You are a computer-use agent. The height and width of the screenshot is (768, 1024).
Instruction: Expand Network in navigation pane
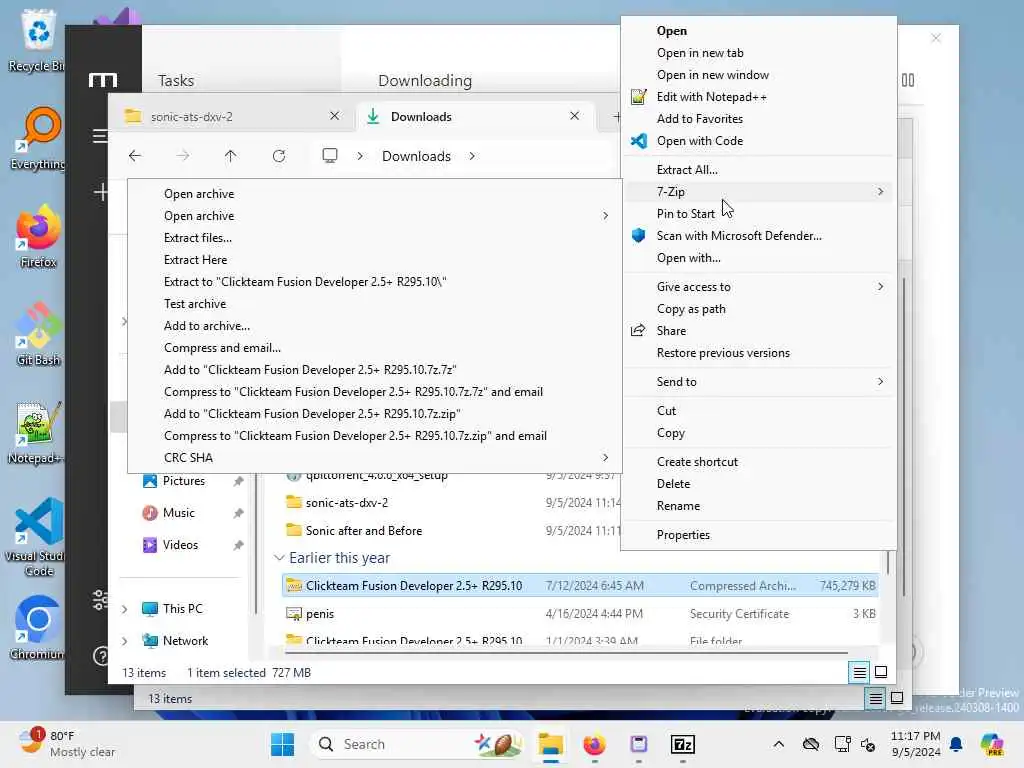pyautogui.click(x=125, y=641)
